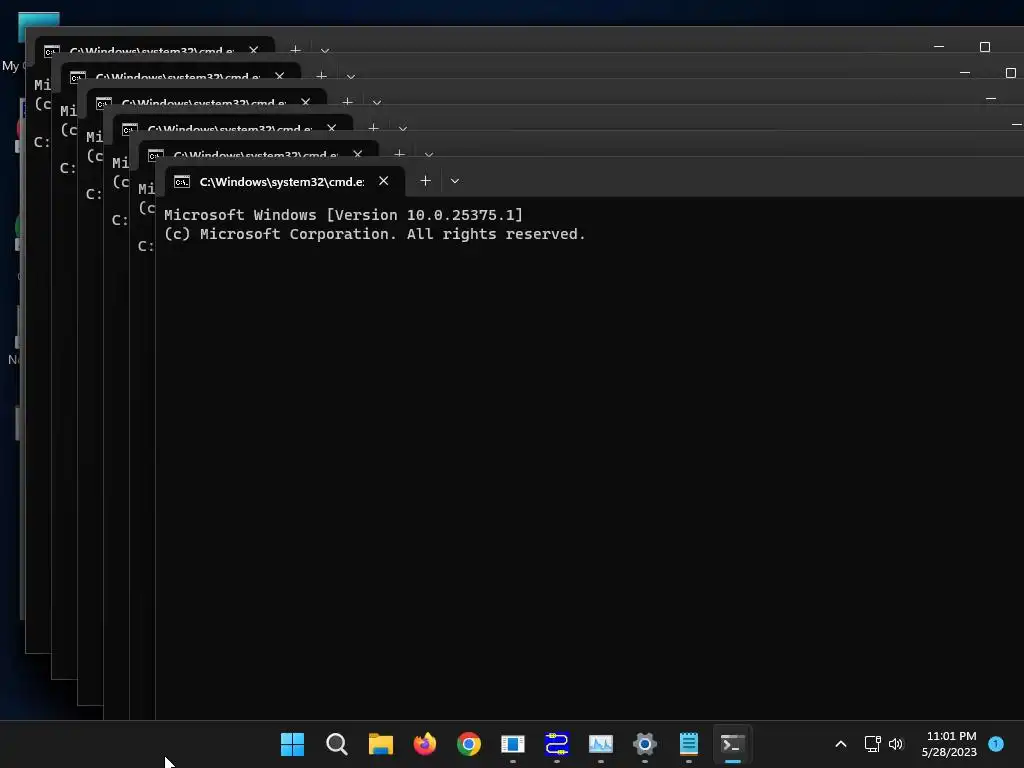Open the Windows Start menu
This screenshot has height=768, width=1024.
[x=293, y=744]
